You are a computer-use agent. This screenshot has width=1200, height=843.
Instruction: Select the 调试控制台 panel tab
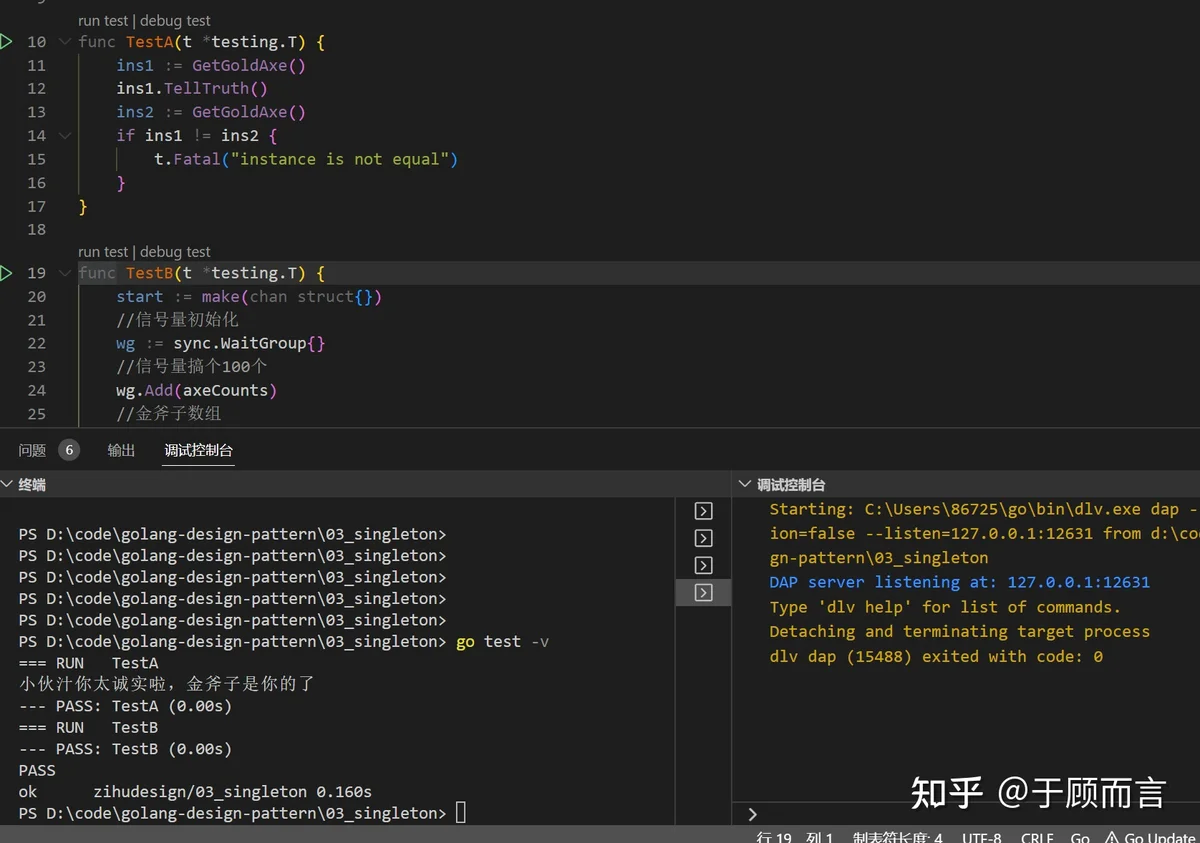[x=199, y=450]
